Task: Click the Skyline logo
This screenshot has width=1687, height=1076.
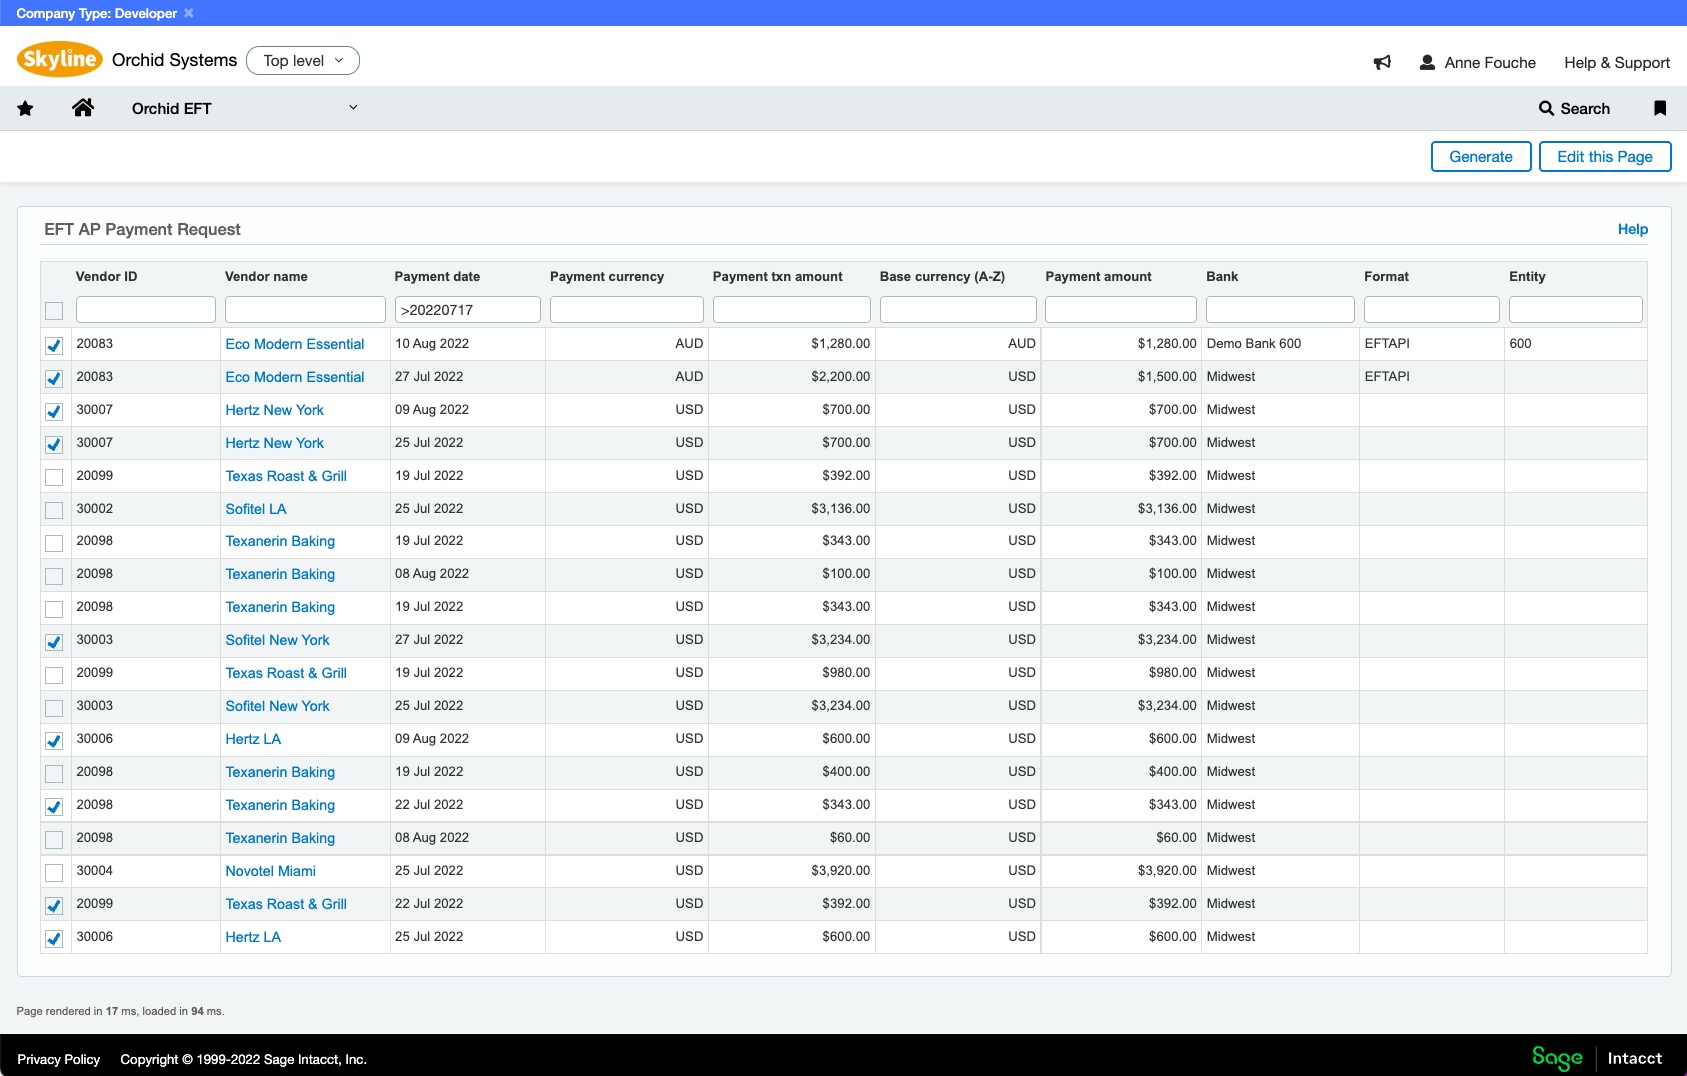Action: coord(60,59)
